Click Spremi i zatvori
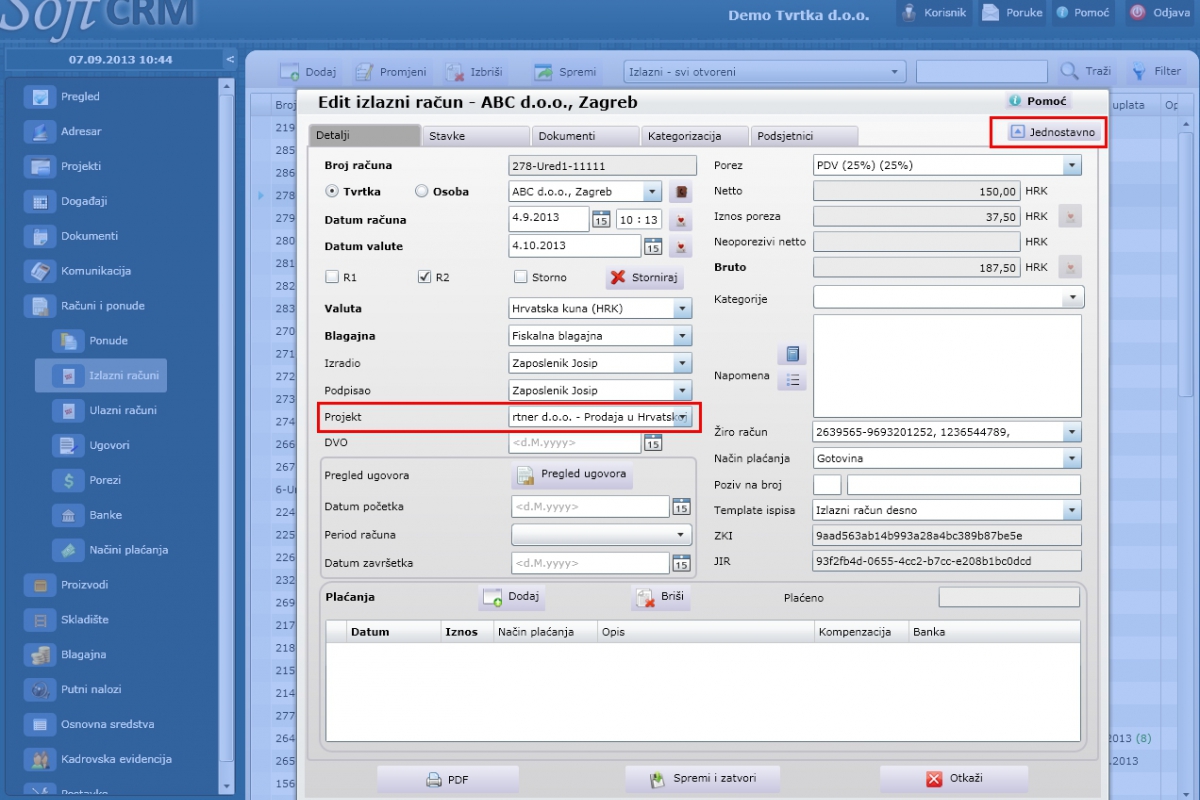 pyautogui.click(x=702, y=779)
